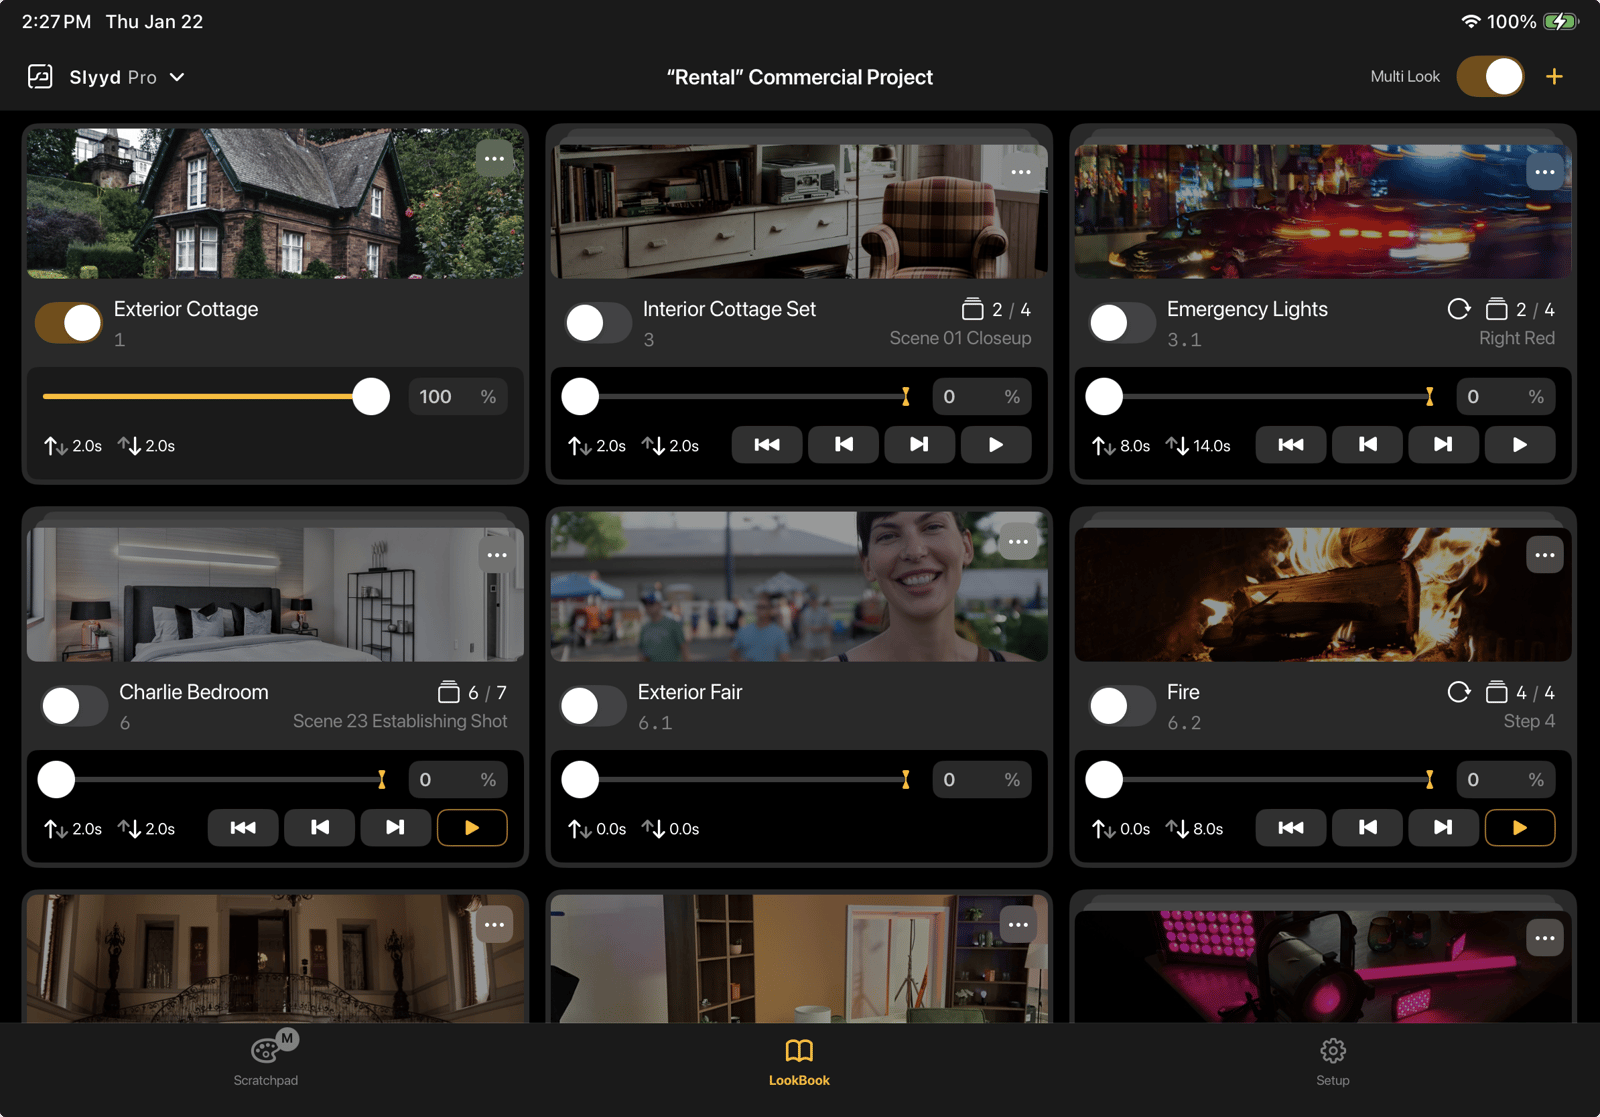Turn off the Multi Look switch
The image size is (1600, 1117).
point(1490,76)
